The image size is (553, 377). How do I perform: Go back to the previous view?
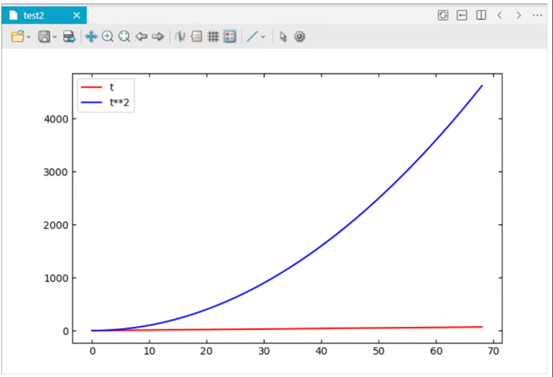pos(141,36)
